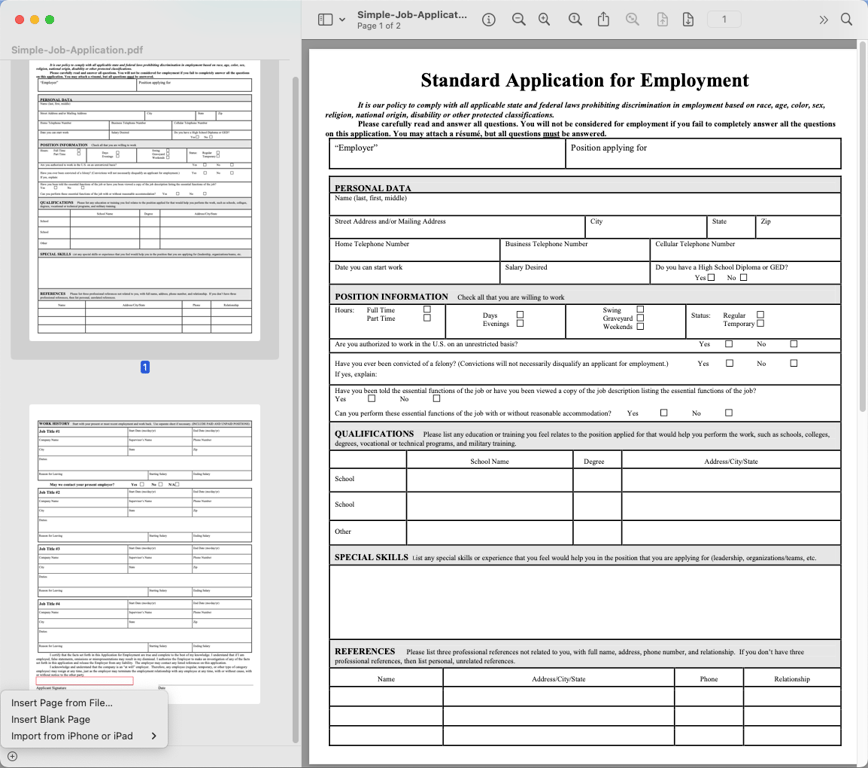Close the Preview window with red button
Screen dimensions: 868x768
click(x=19, y=19)
